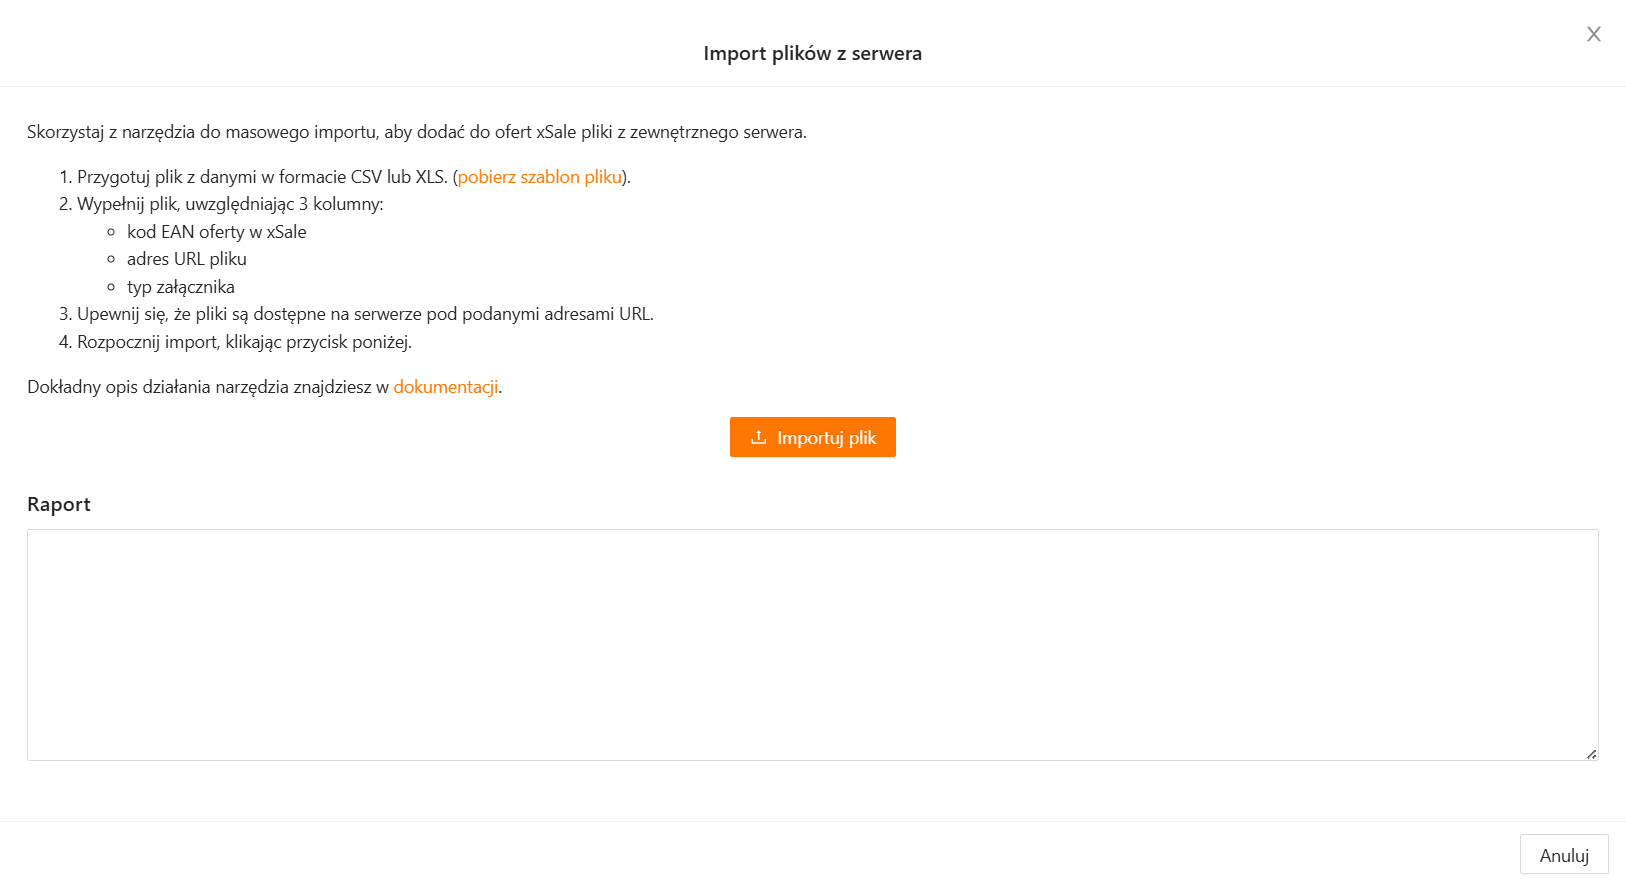Click the upload arrow icon on the import button

click(x=758, y=437)
